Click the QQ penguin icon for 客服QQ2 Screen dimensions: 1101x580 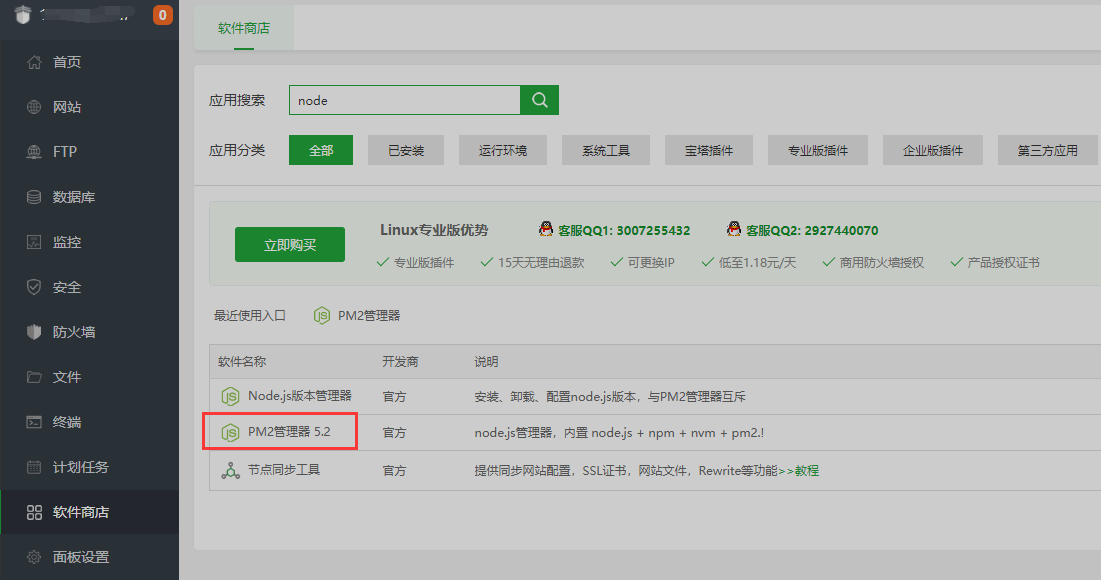coord(734,229)
